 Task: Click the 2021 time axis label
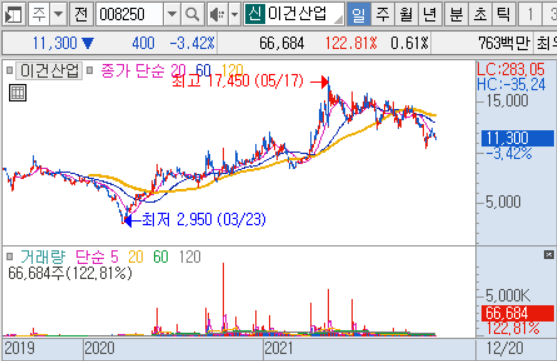[x=279, y=348]
